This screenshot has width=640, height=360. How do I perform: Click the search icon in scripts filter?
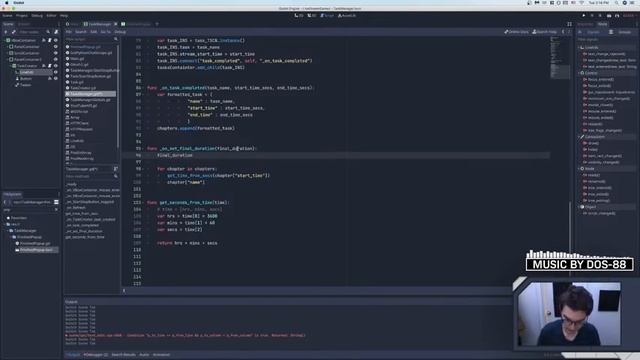click(116, 39)
